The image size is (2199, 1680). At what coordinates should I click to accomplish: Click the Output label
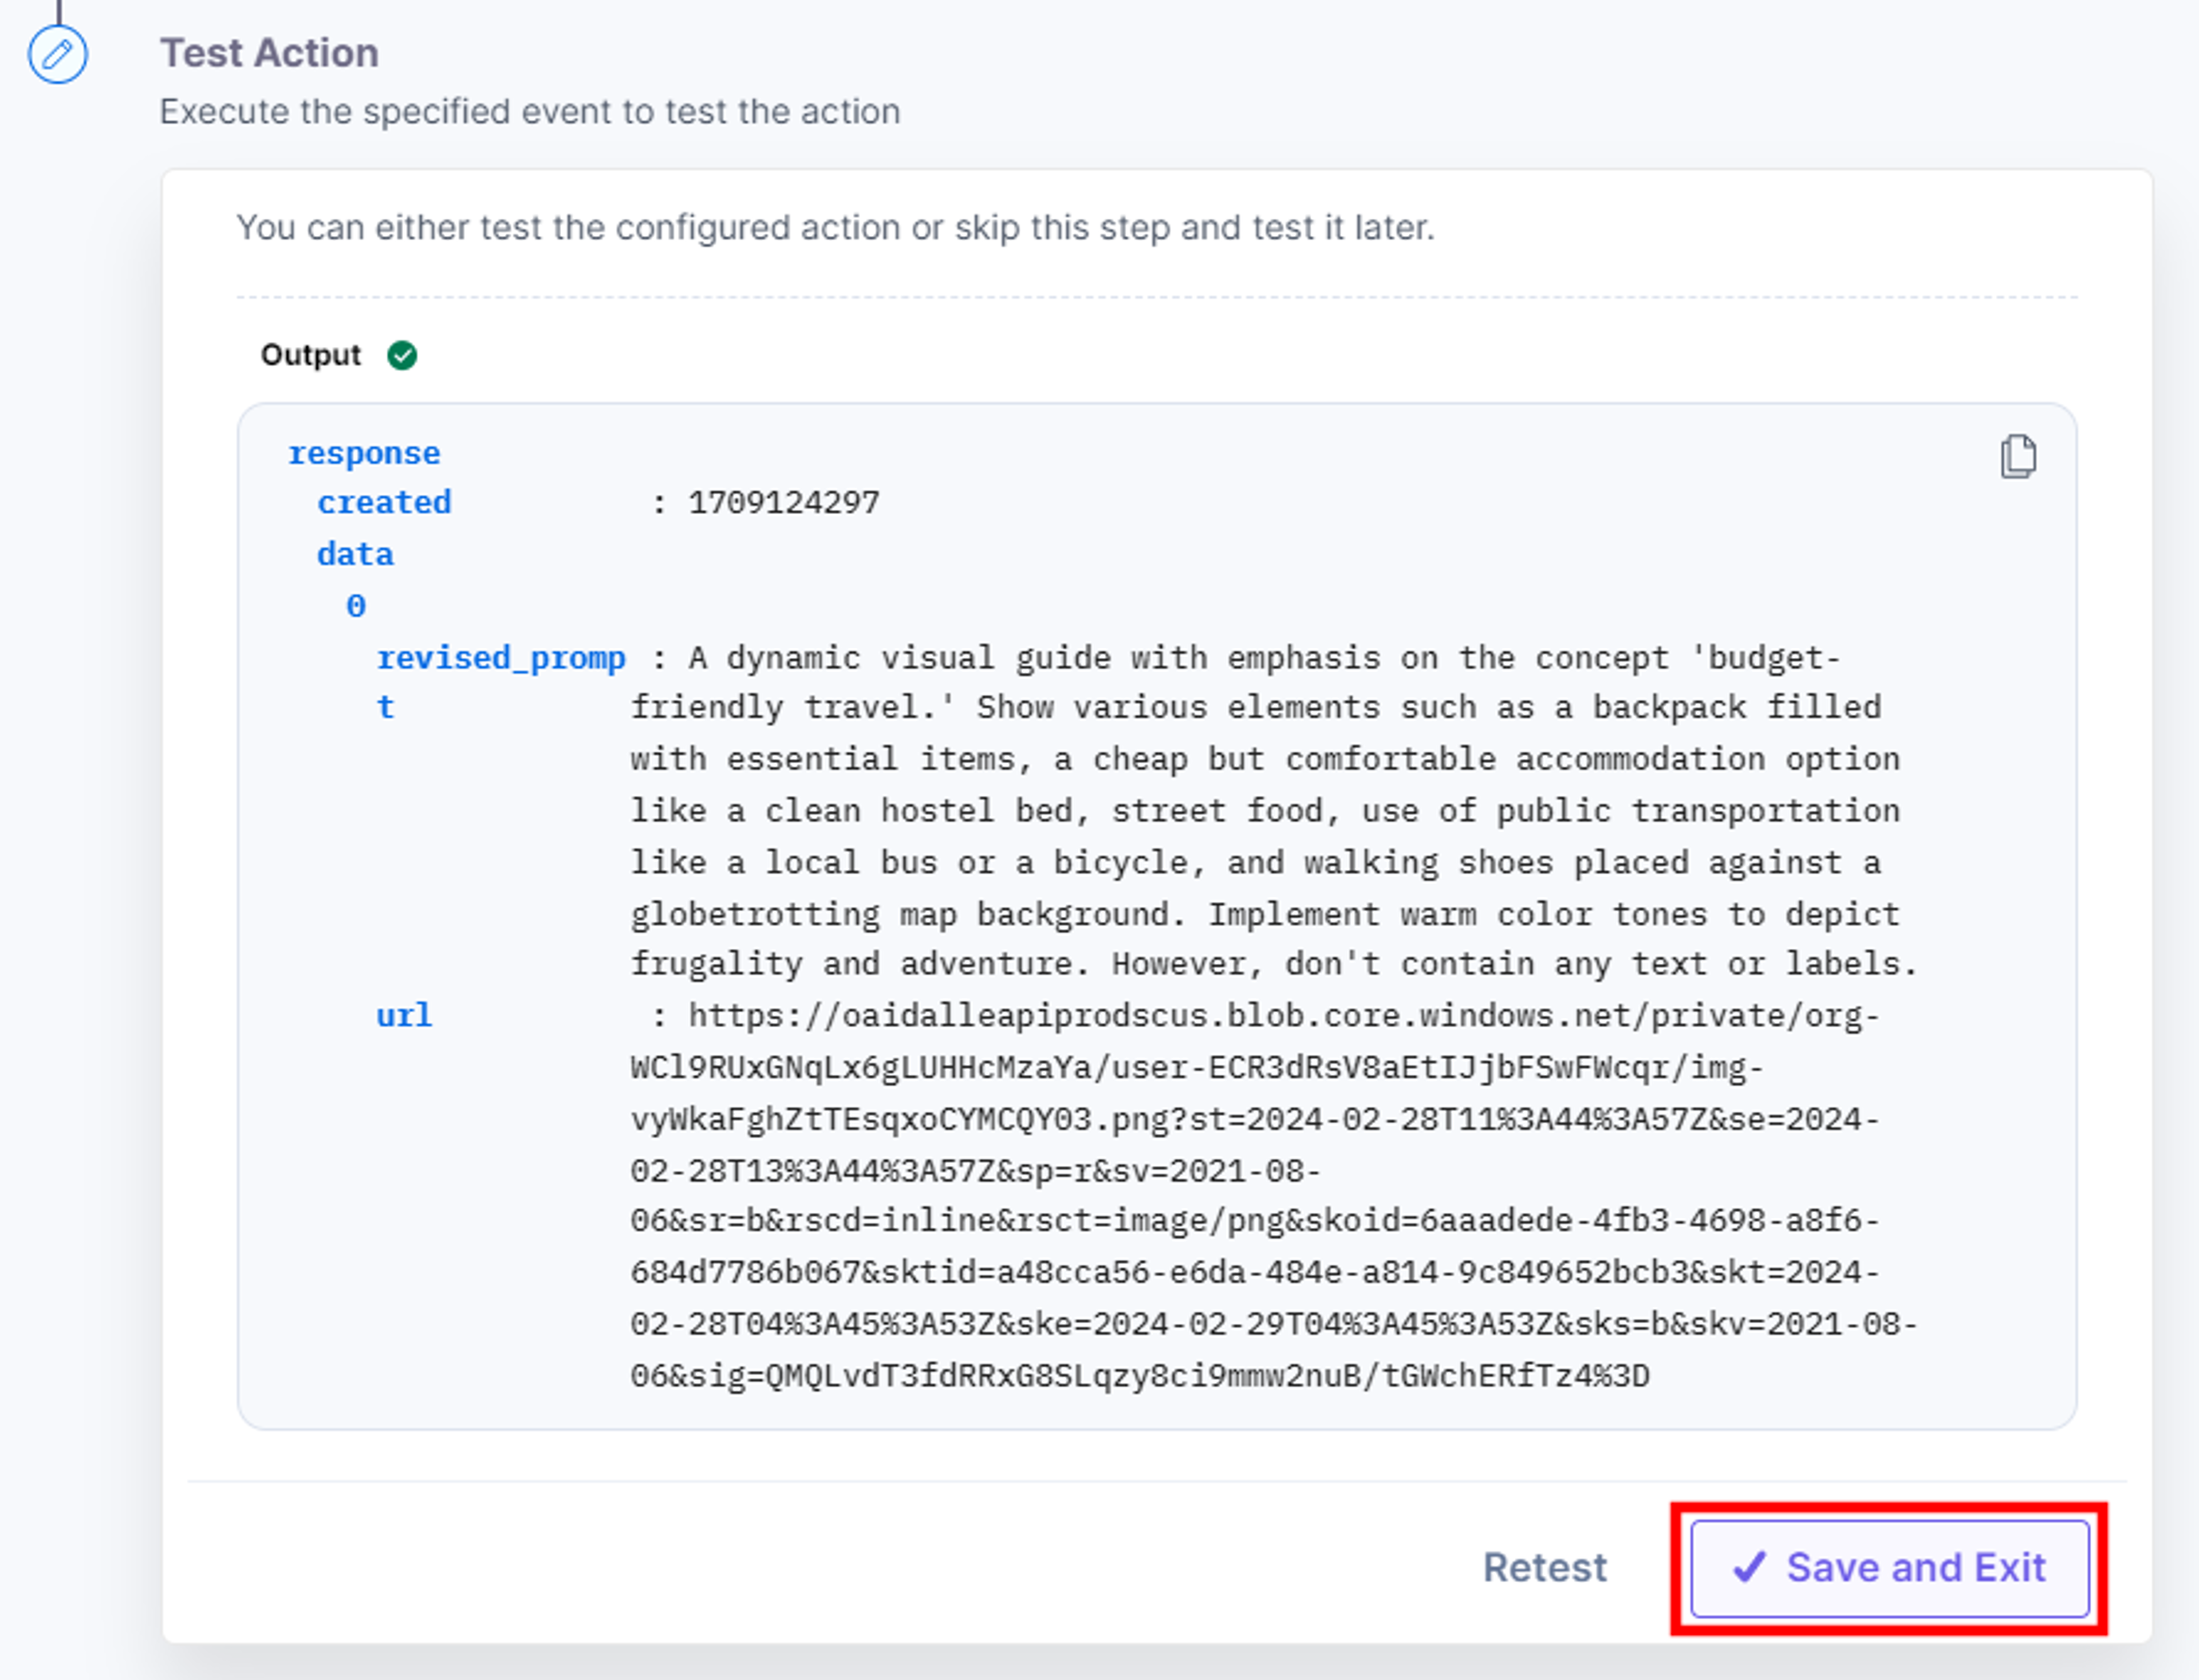click(x=310, y=355)
